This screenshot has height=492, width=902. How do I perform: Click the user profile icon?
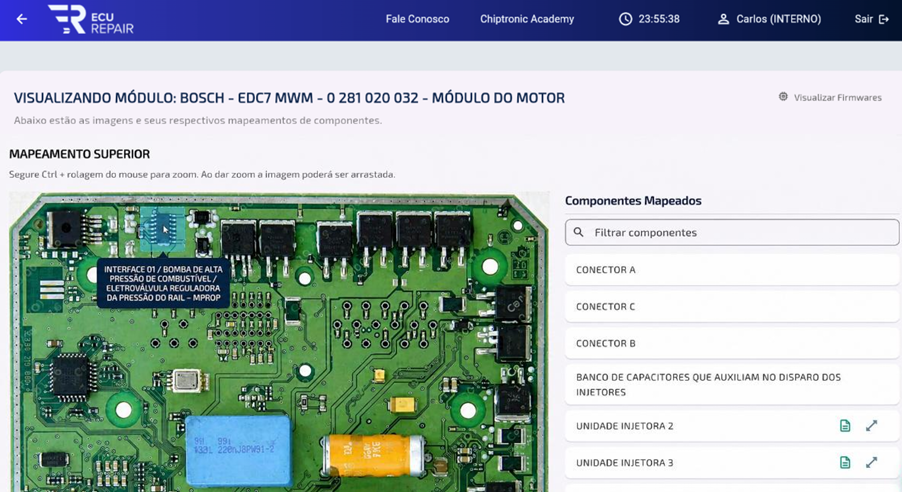pyautogui.click(x=723, y=19)
